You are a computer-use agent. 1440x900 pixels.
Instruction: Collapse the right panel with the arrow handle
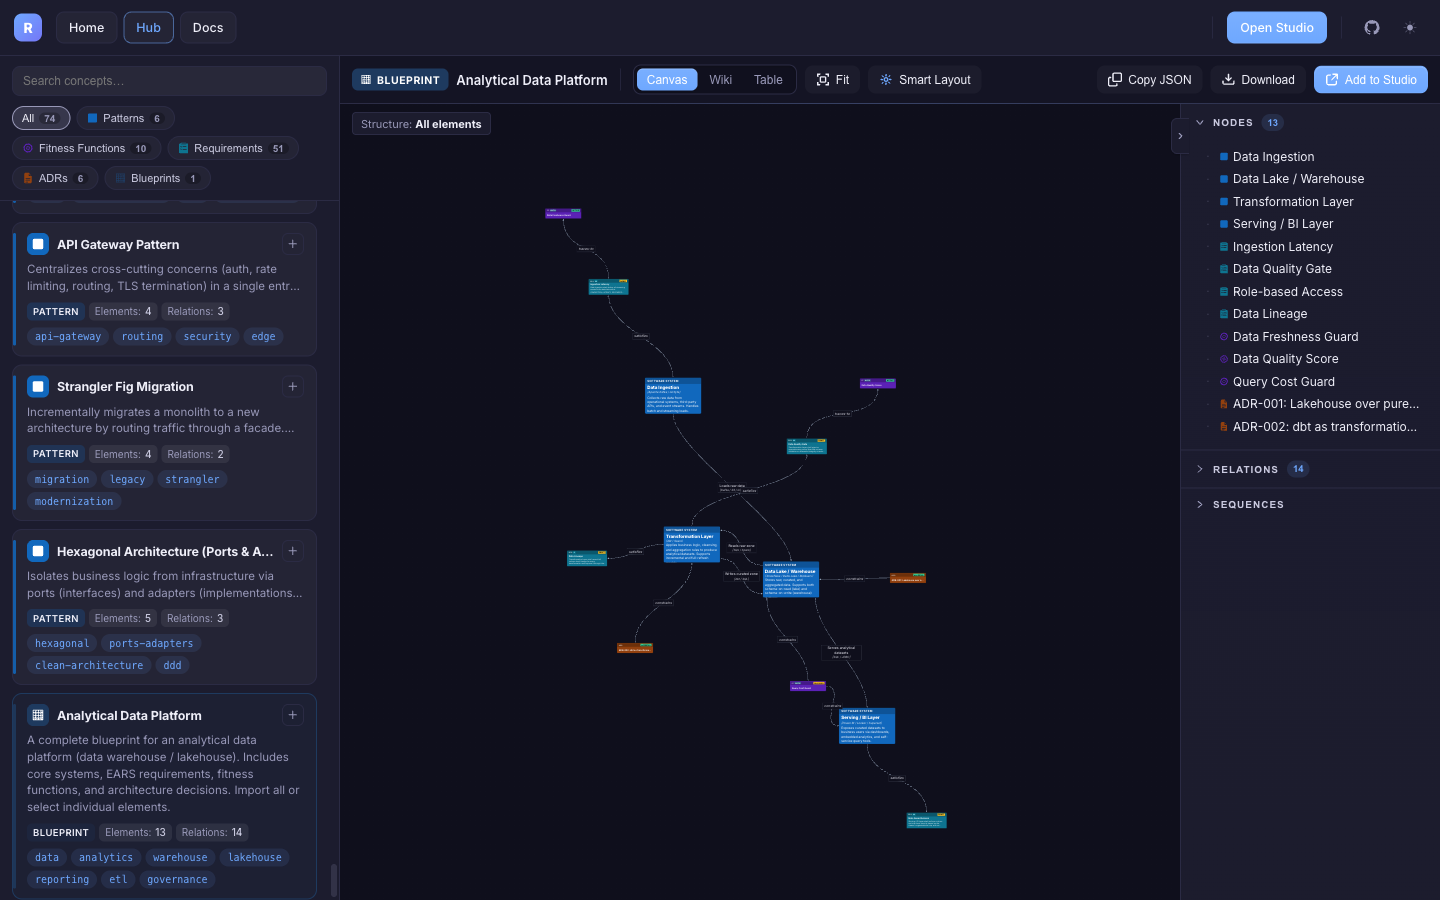1180,136
